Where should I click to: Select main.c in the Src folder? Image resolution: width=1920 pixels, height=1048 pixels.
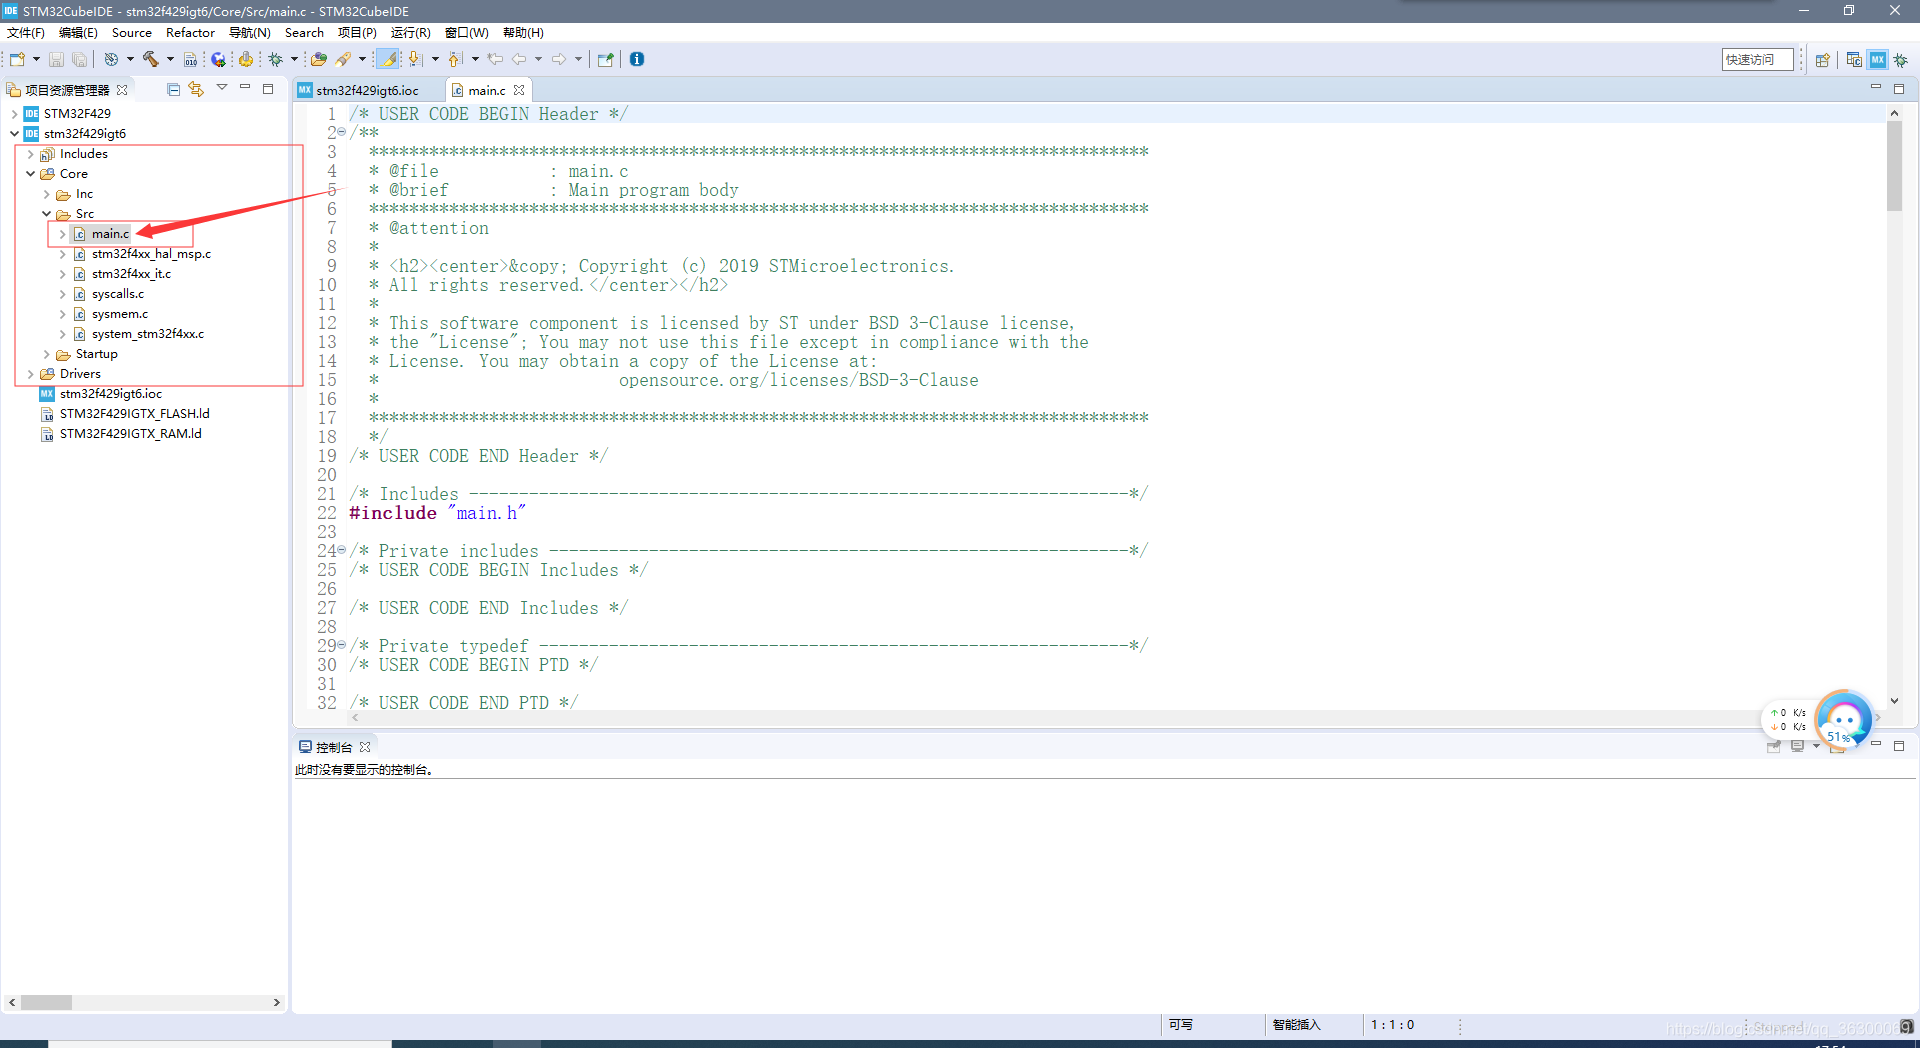pyautogui.click(x=110, y=234)
